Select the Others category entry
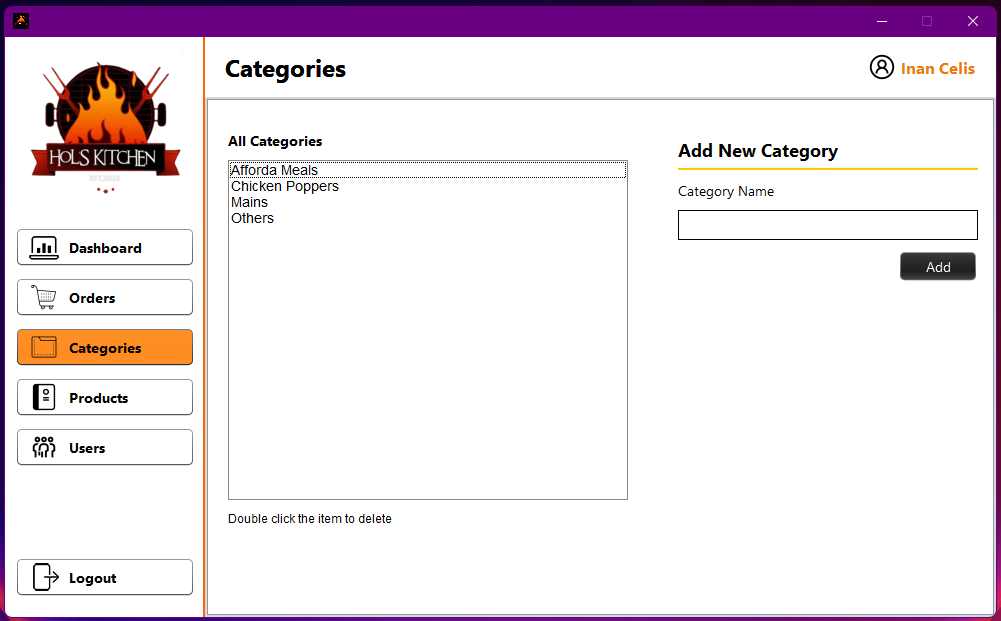The width and height of the screenshot is (1001, 621). tap(253, 218)
